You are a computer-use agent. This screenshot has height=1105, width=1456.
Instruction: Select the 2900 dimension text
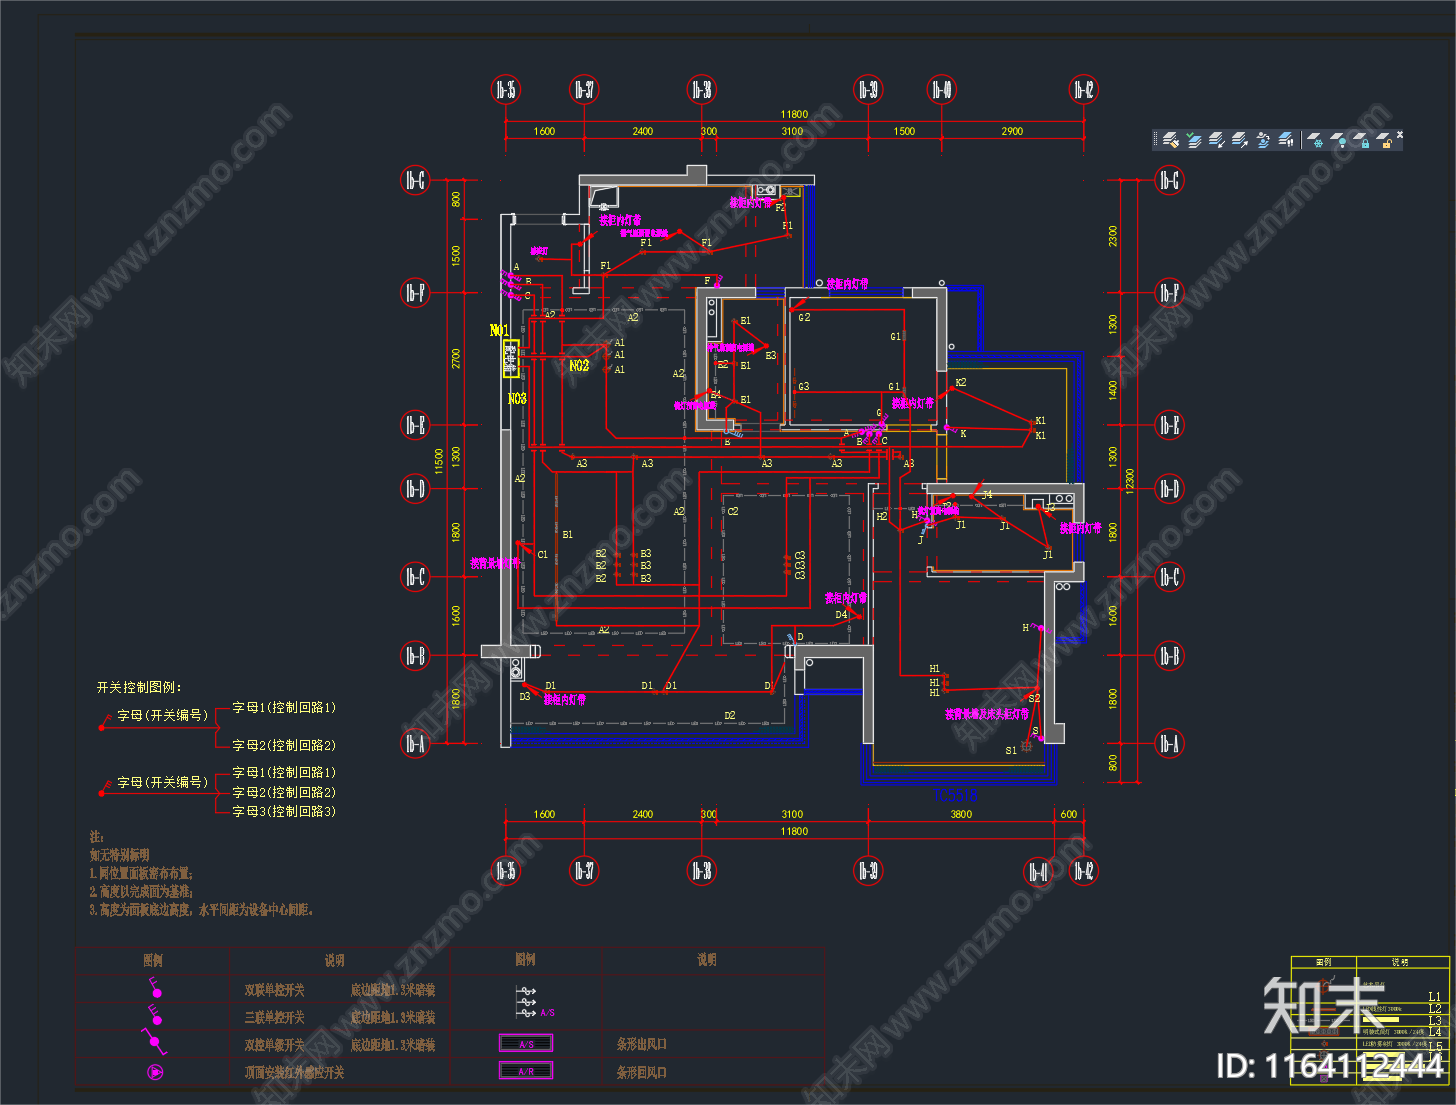[1012, 131]
